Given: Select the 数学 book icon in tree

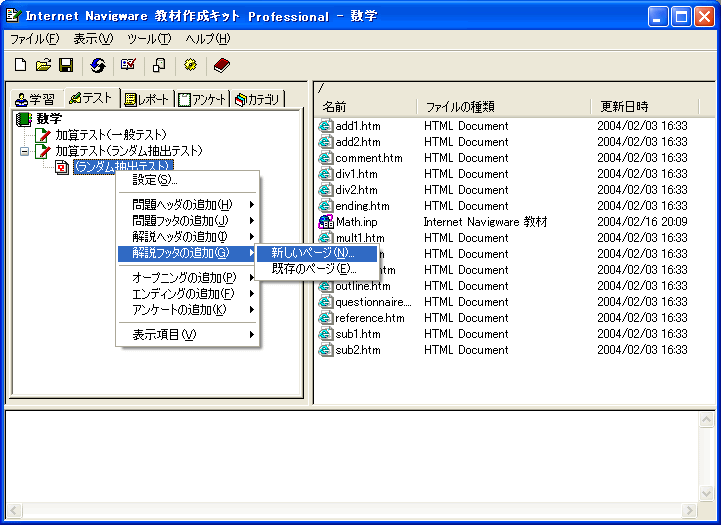Looking at the screenshot, I should pos(23,119).
